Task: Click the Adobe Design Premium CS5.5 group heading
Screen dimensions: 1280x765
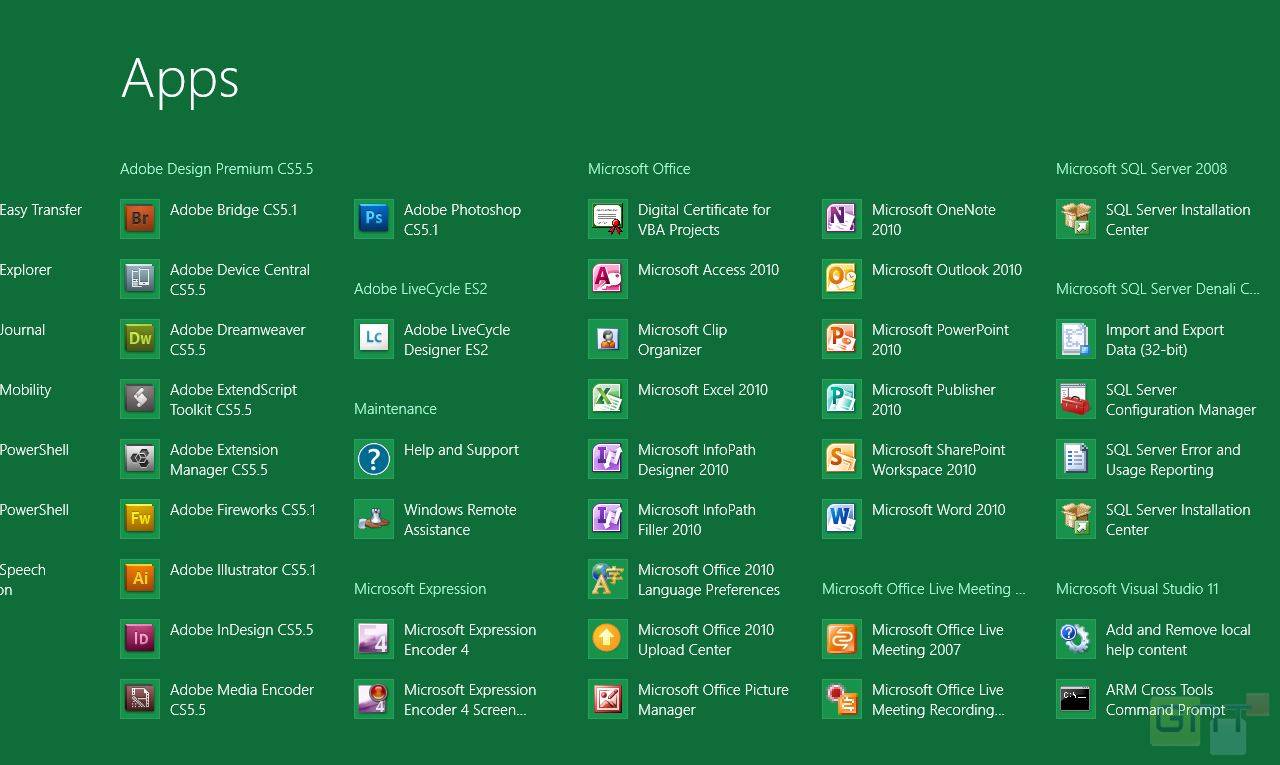Action: tap(216, 169)
